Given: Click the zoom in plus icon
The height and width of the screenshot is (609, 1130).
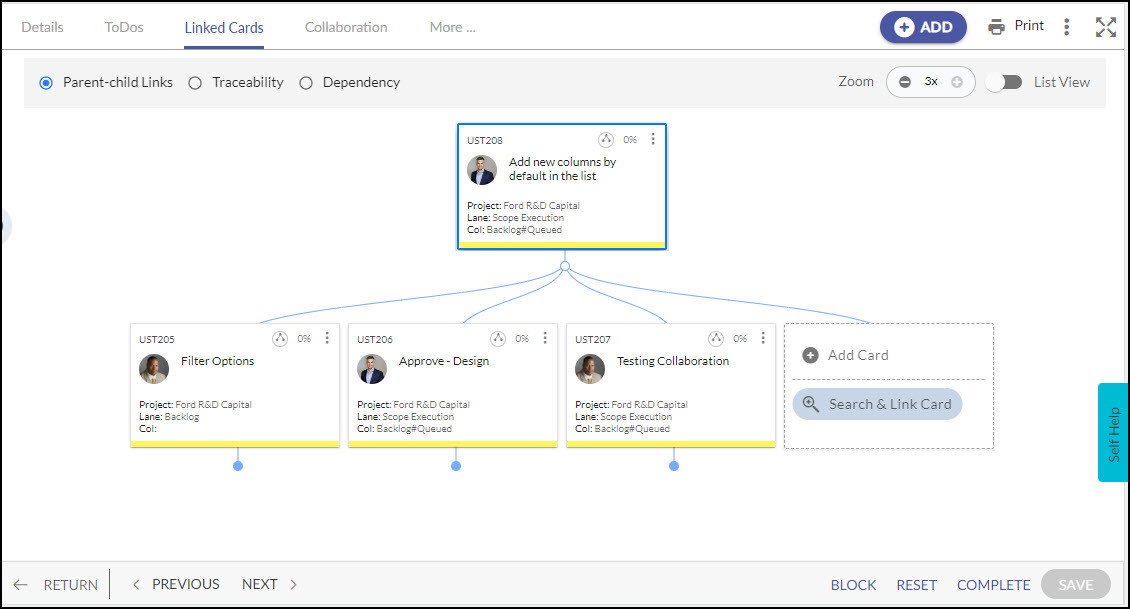Looking at the screenshot, I should point(957,82).
